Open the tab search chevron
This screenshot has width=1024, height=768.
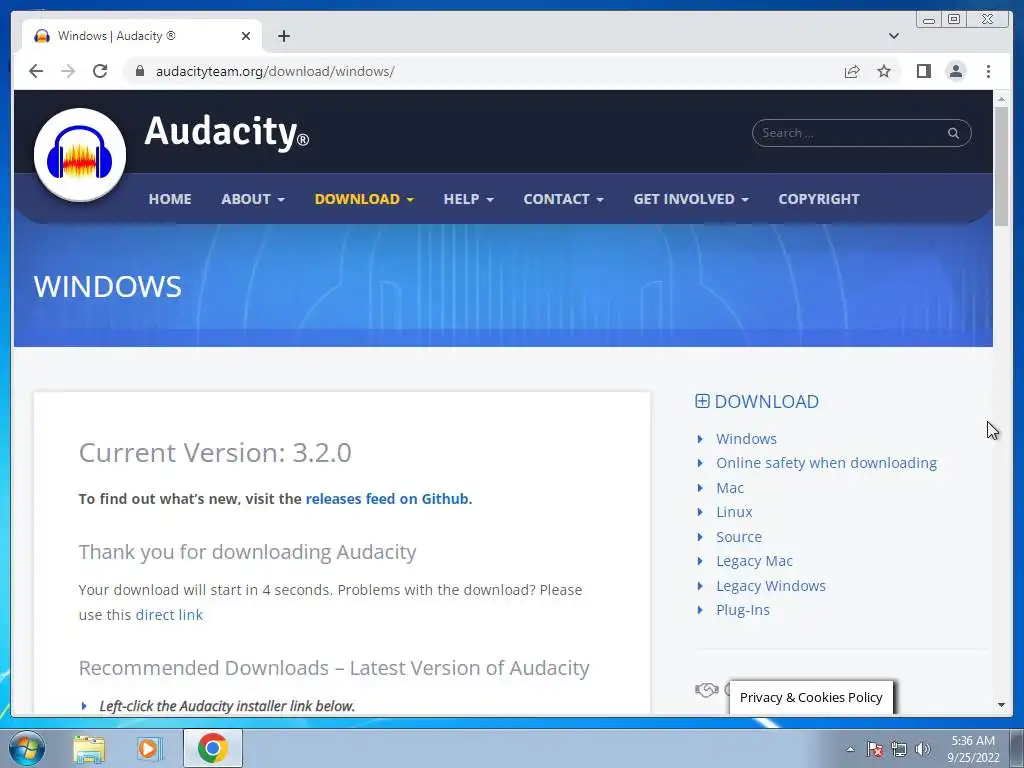click(x=893, y=36)
